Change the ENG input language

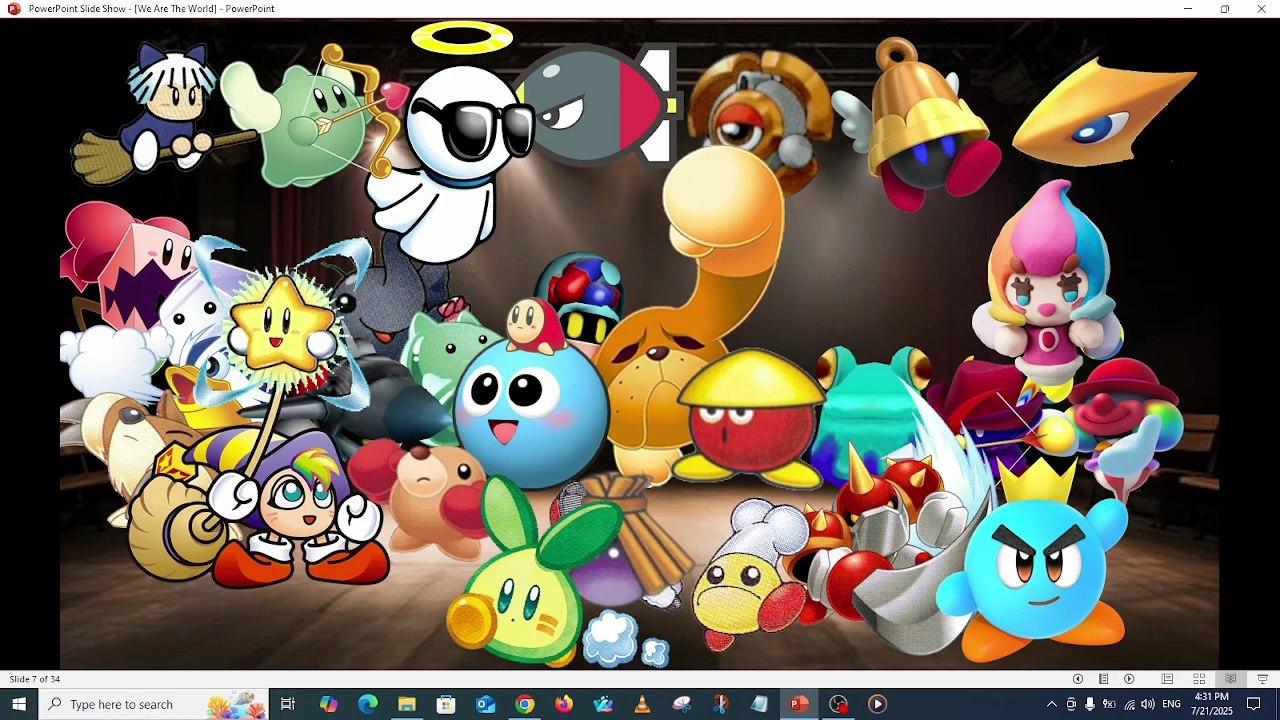pyautogui.click(x=1172, y=704)
